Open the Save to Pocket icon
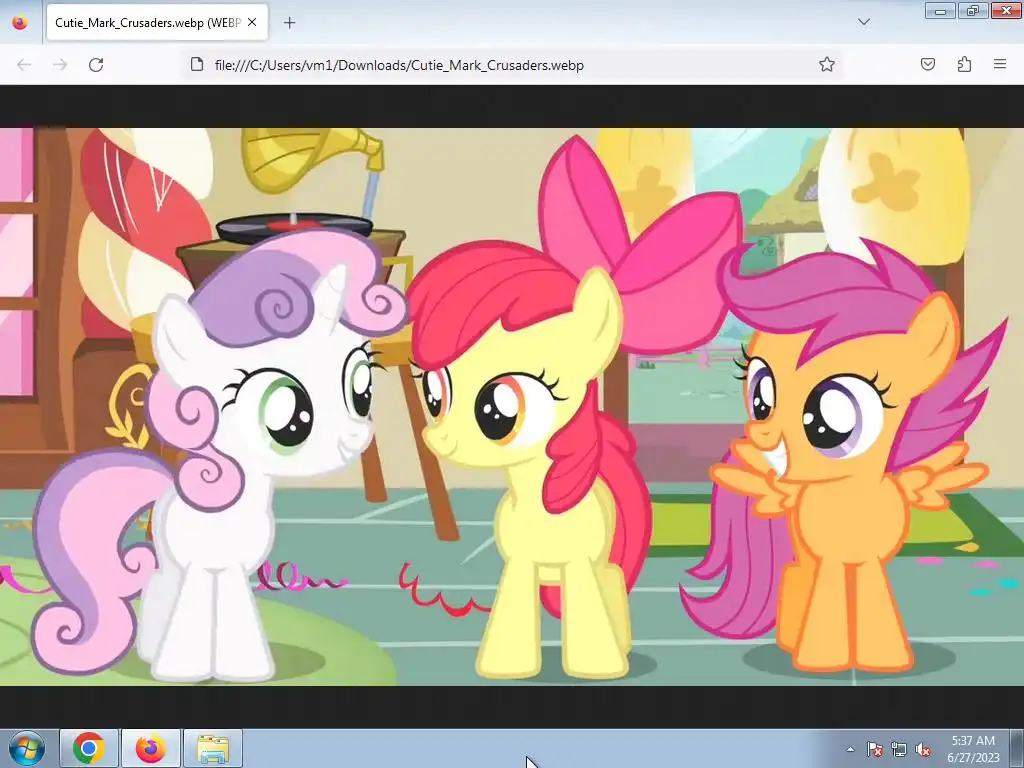The image size is (1024, 768). pyautogui.click(x=928, y=64)
